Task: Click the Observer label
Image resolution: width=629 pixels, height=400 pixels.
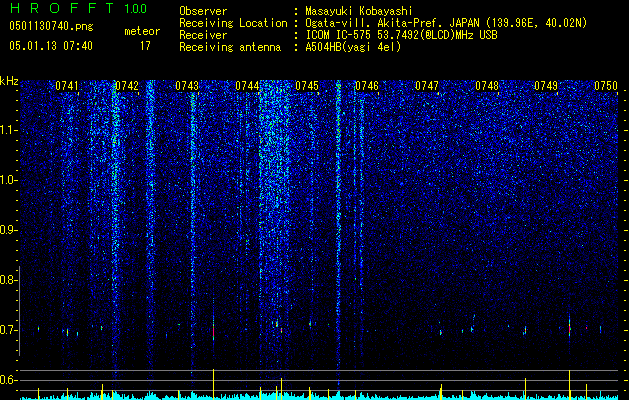Action: point(203,11)
